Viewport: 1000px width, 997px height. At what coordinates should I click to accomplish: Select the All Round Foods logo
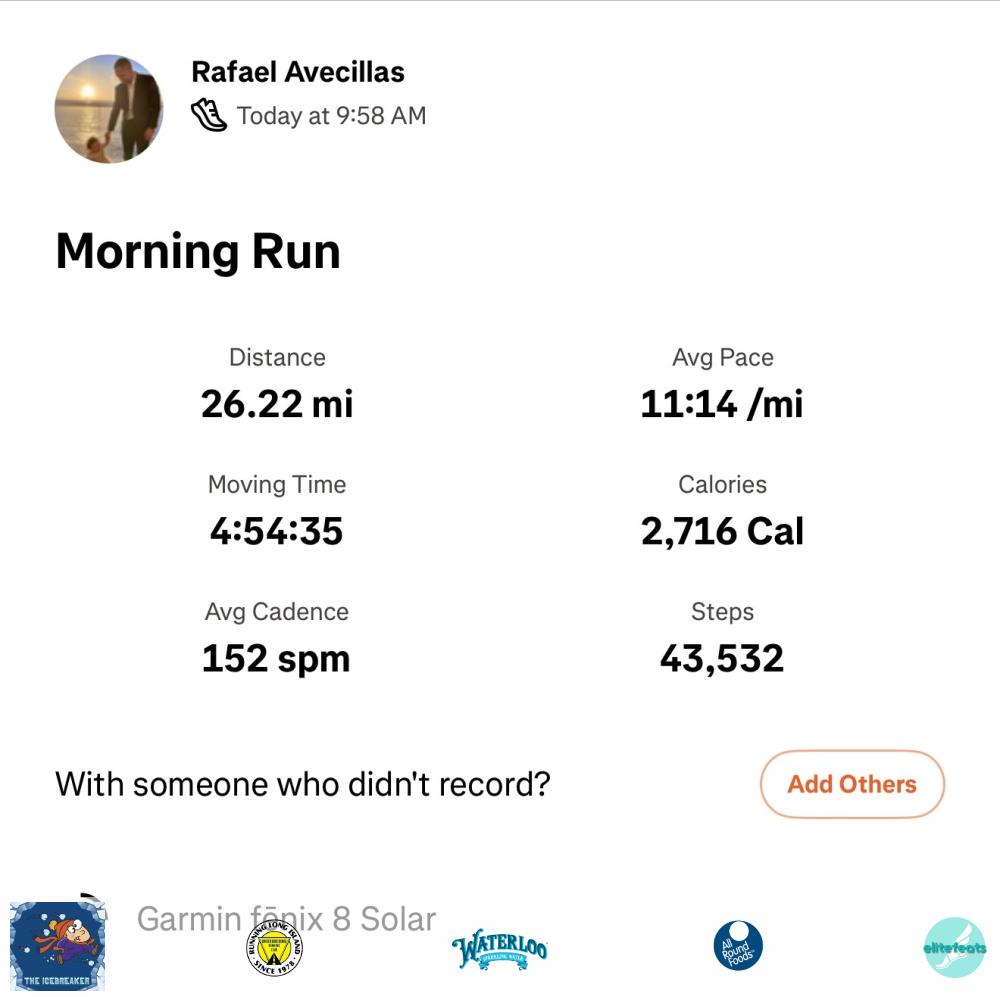pyautogui.click(x=738, y=946)
